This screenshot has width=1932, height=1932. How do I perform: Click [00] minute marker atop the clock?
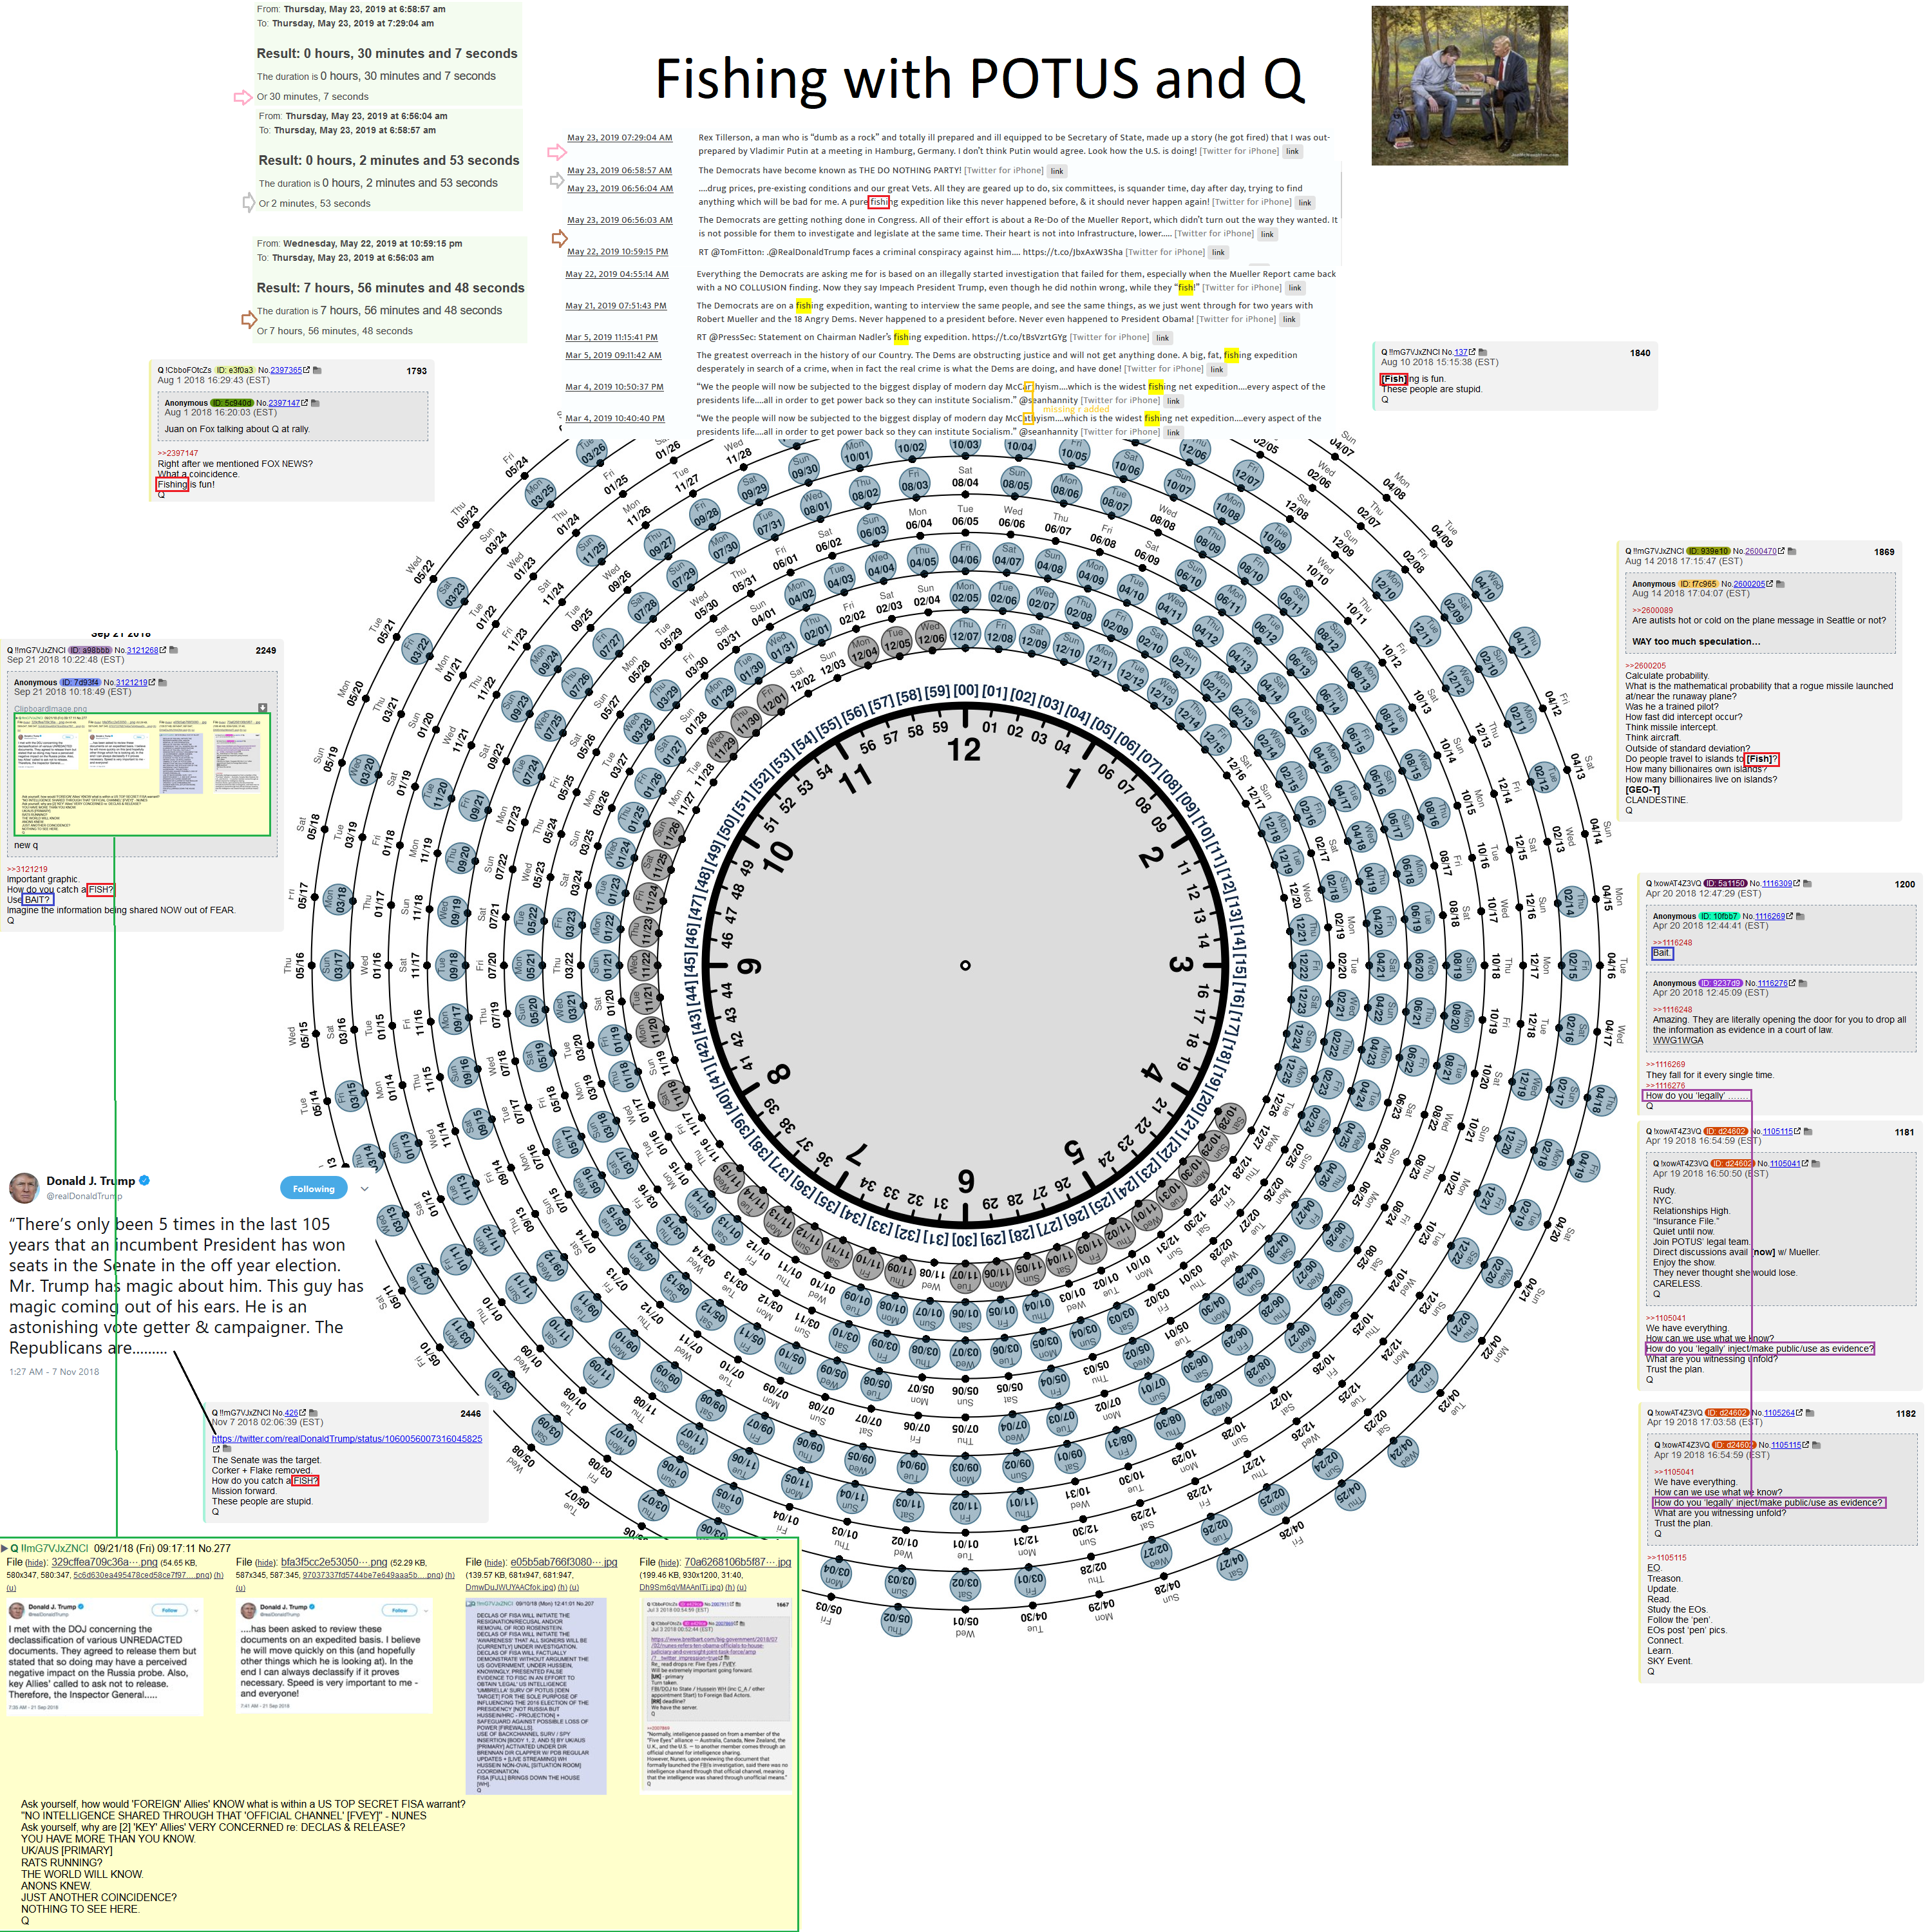click(966, 690)
